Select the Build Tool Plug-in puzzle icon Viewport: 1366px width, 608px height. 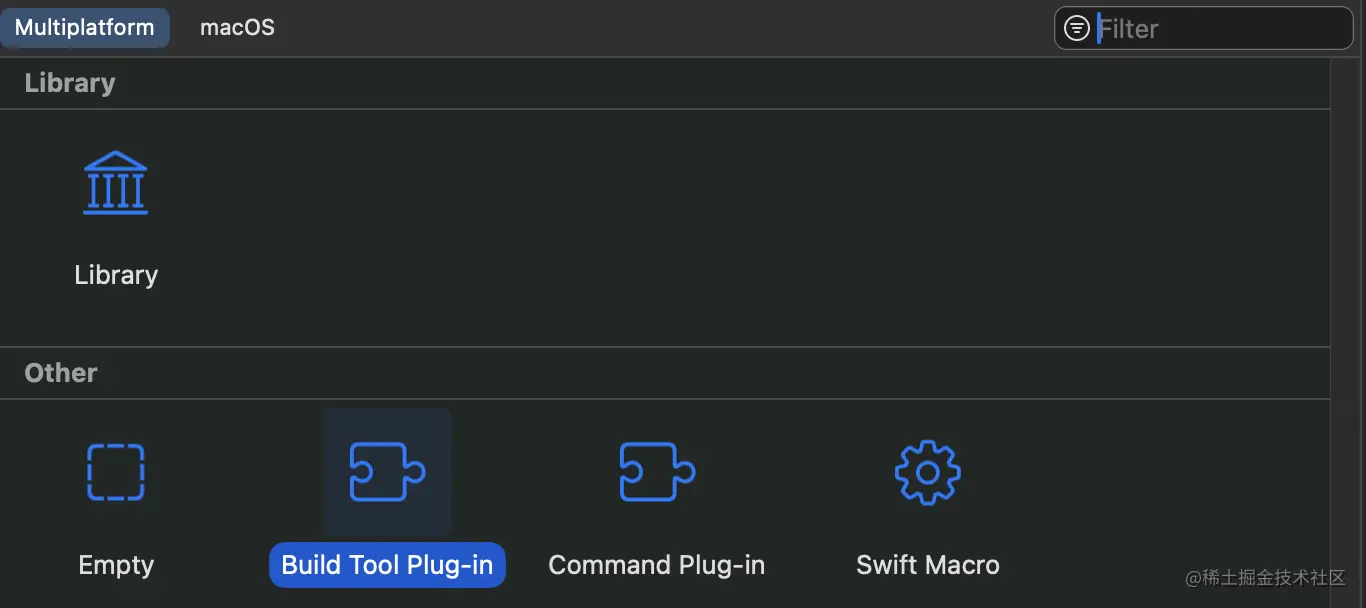click(387, 472)
